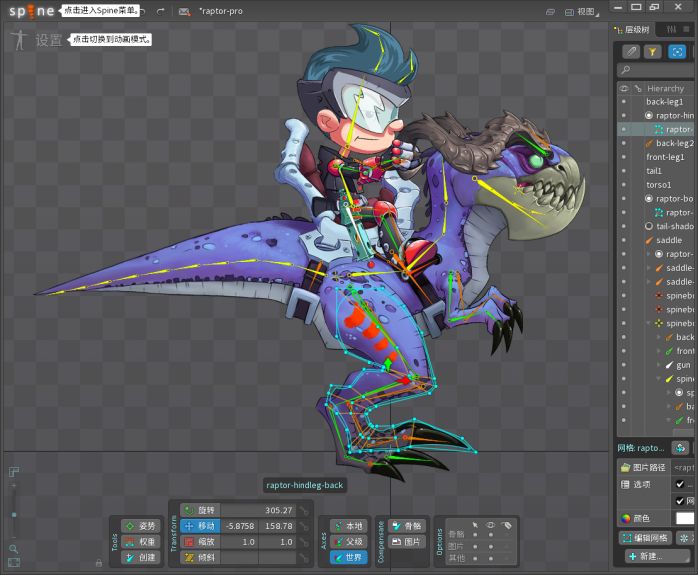The height and width of the screenshot is (575, 698).
Task: Click the 编辑网格 edit mesh button
Action: coord(645,538)
